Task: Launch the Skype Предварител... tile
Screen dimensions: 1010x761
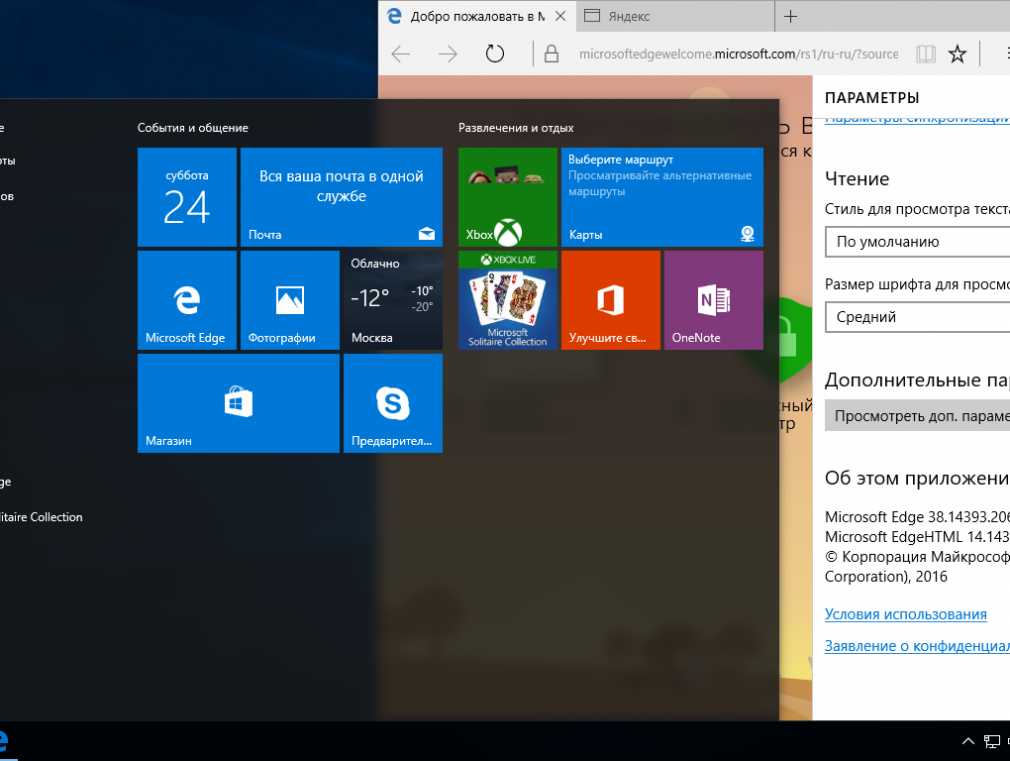Action: [x=393, y=403]
